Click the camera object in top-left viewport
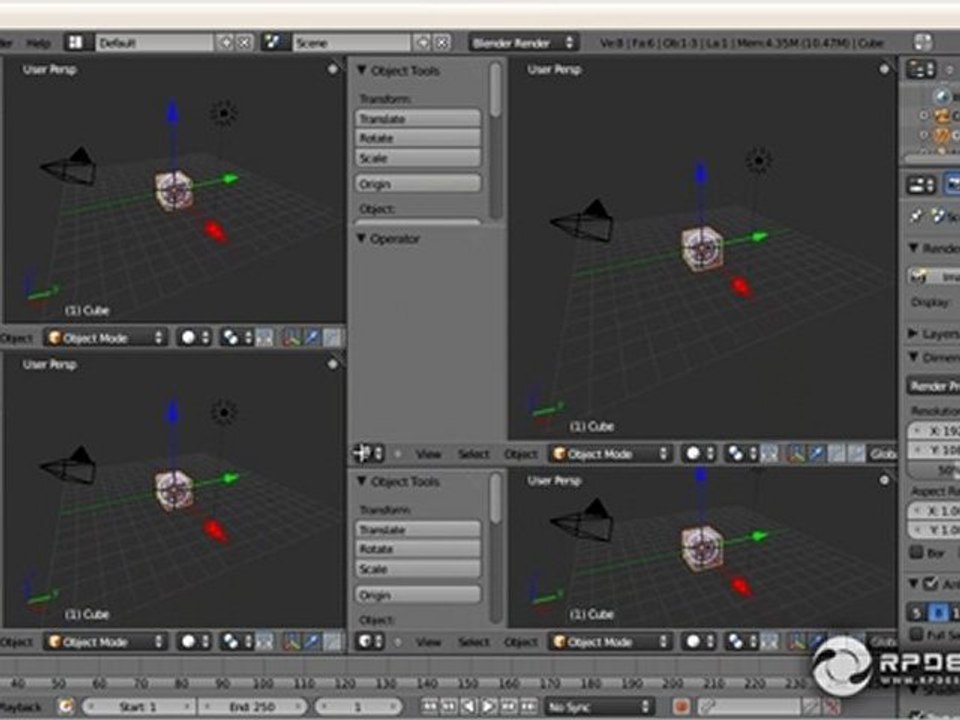 click(69, 167)
